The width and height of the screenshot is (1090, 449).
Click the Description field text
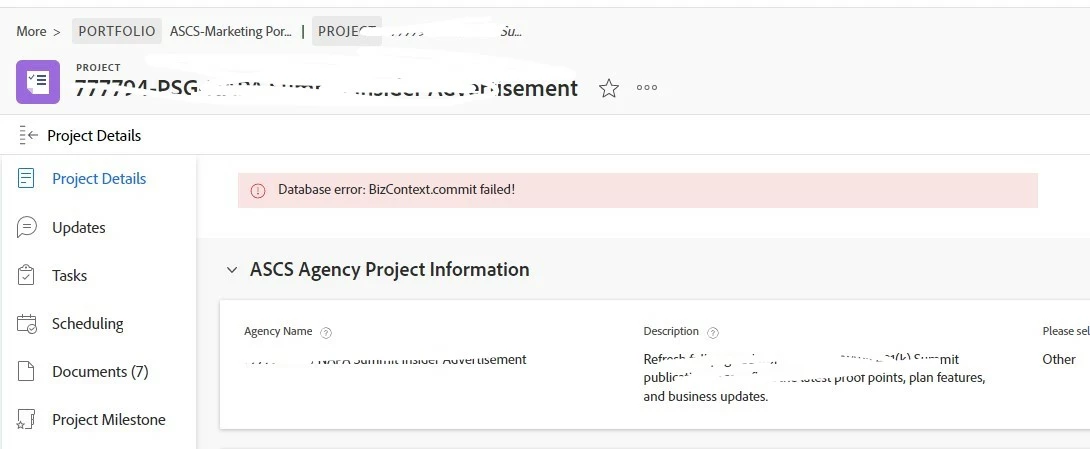click(814, 378)
